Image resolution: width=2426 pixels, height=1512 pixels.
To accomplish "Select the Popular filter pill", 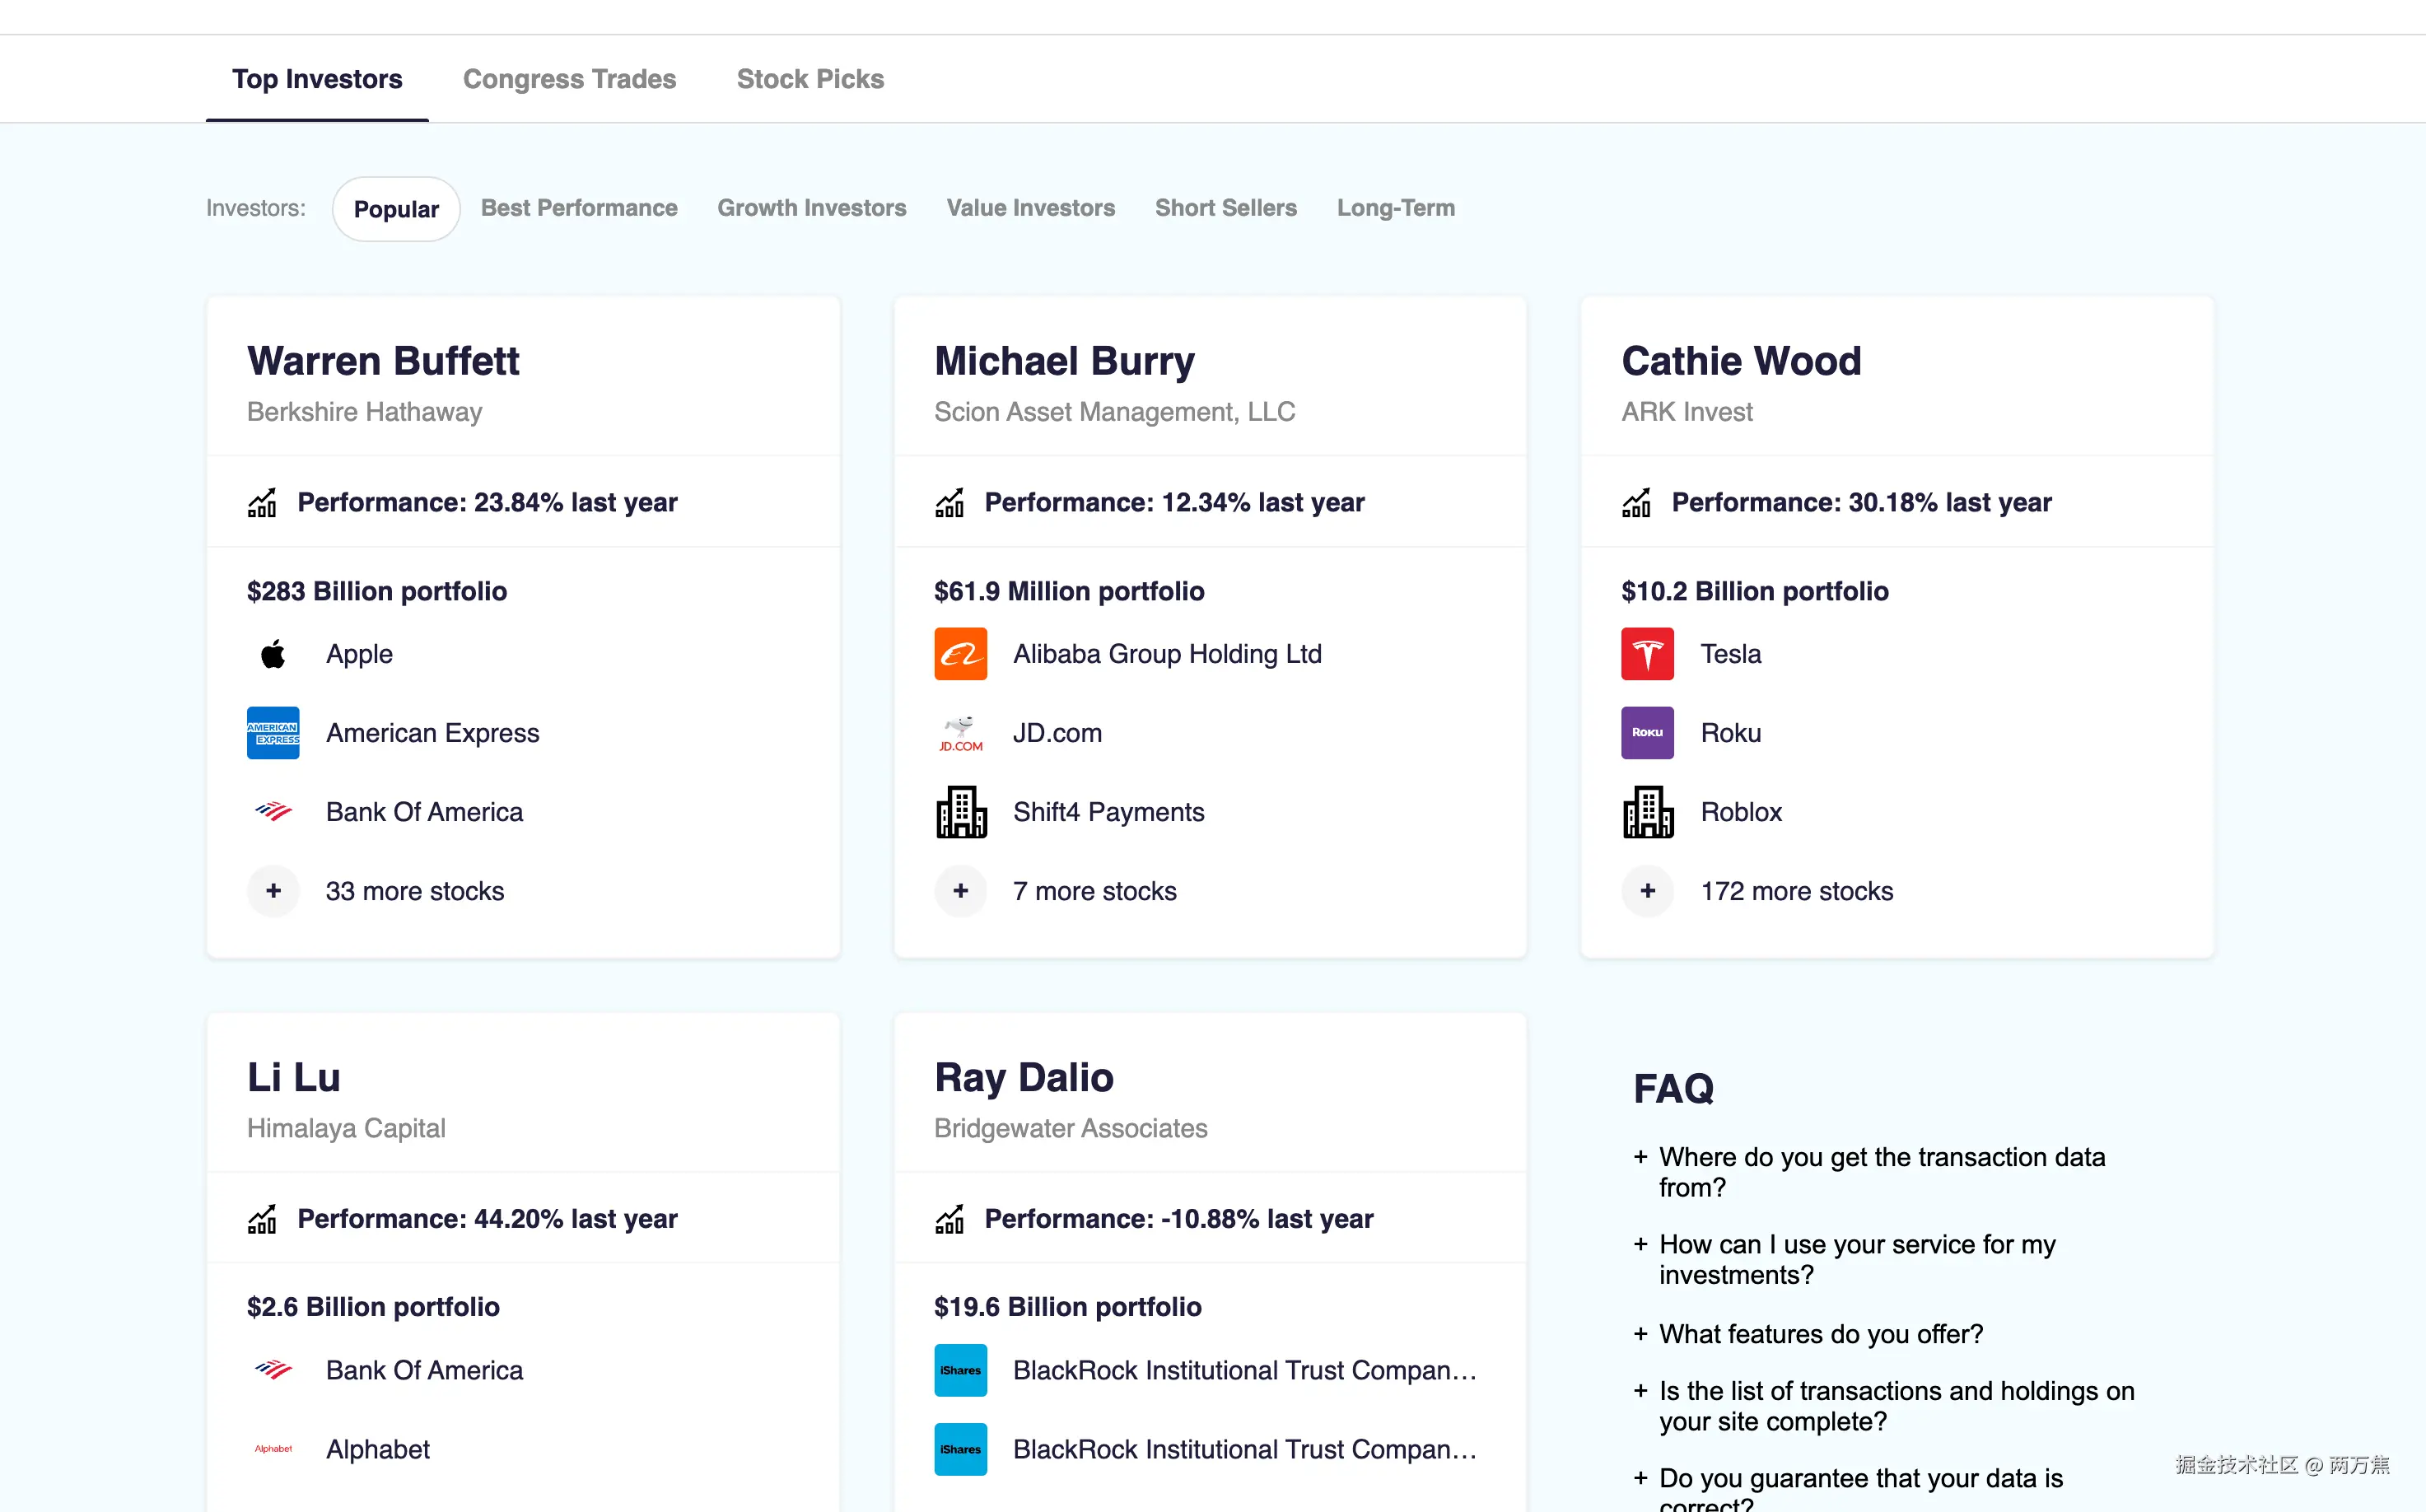I will pos(396,209).
